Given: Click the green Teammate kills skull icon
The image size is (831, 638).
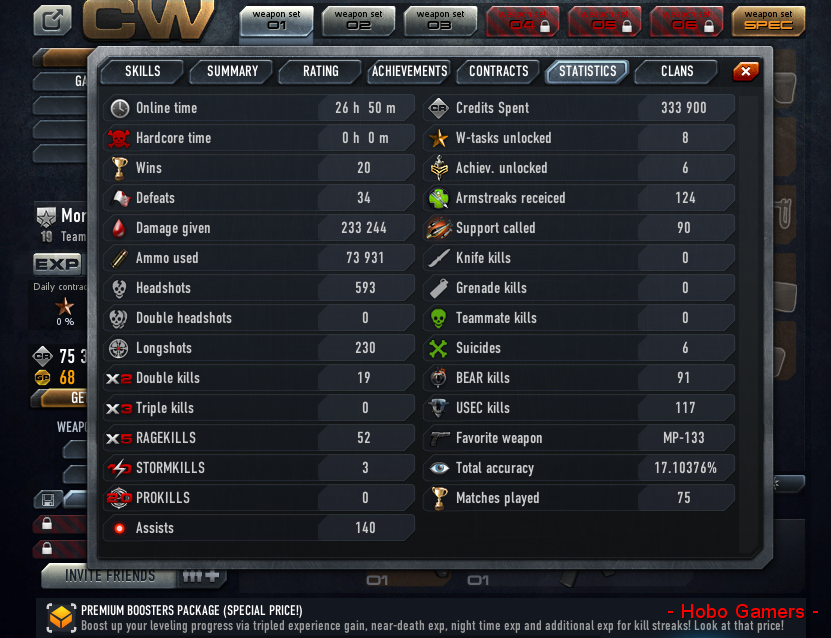Looking at the screenshot, I should (x=438, y=318).
